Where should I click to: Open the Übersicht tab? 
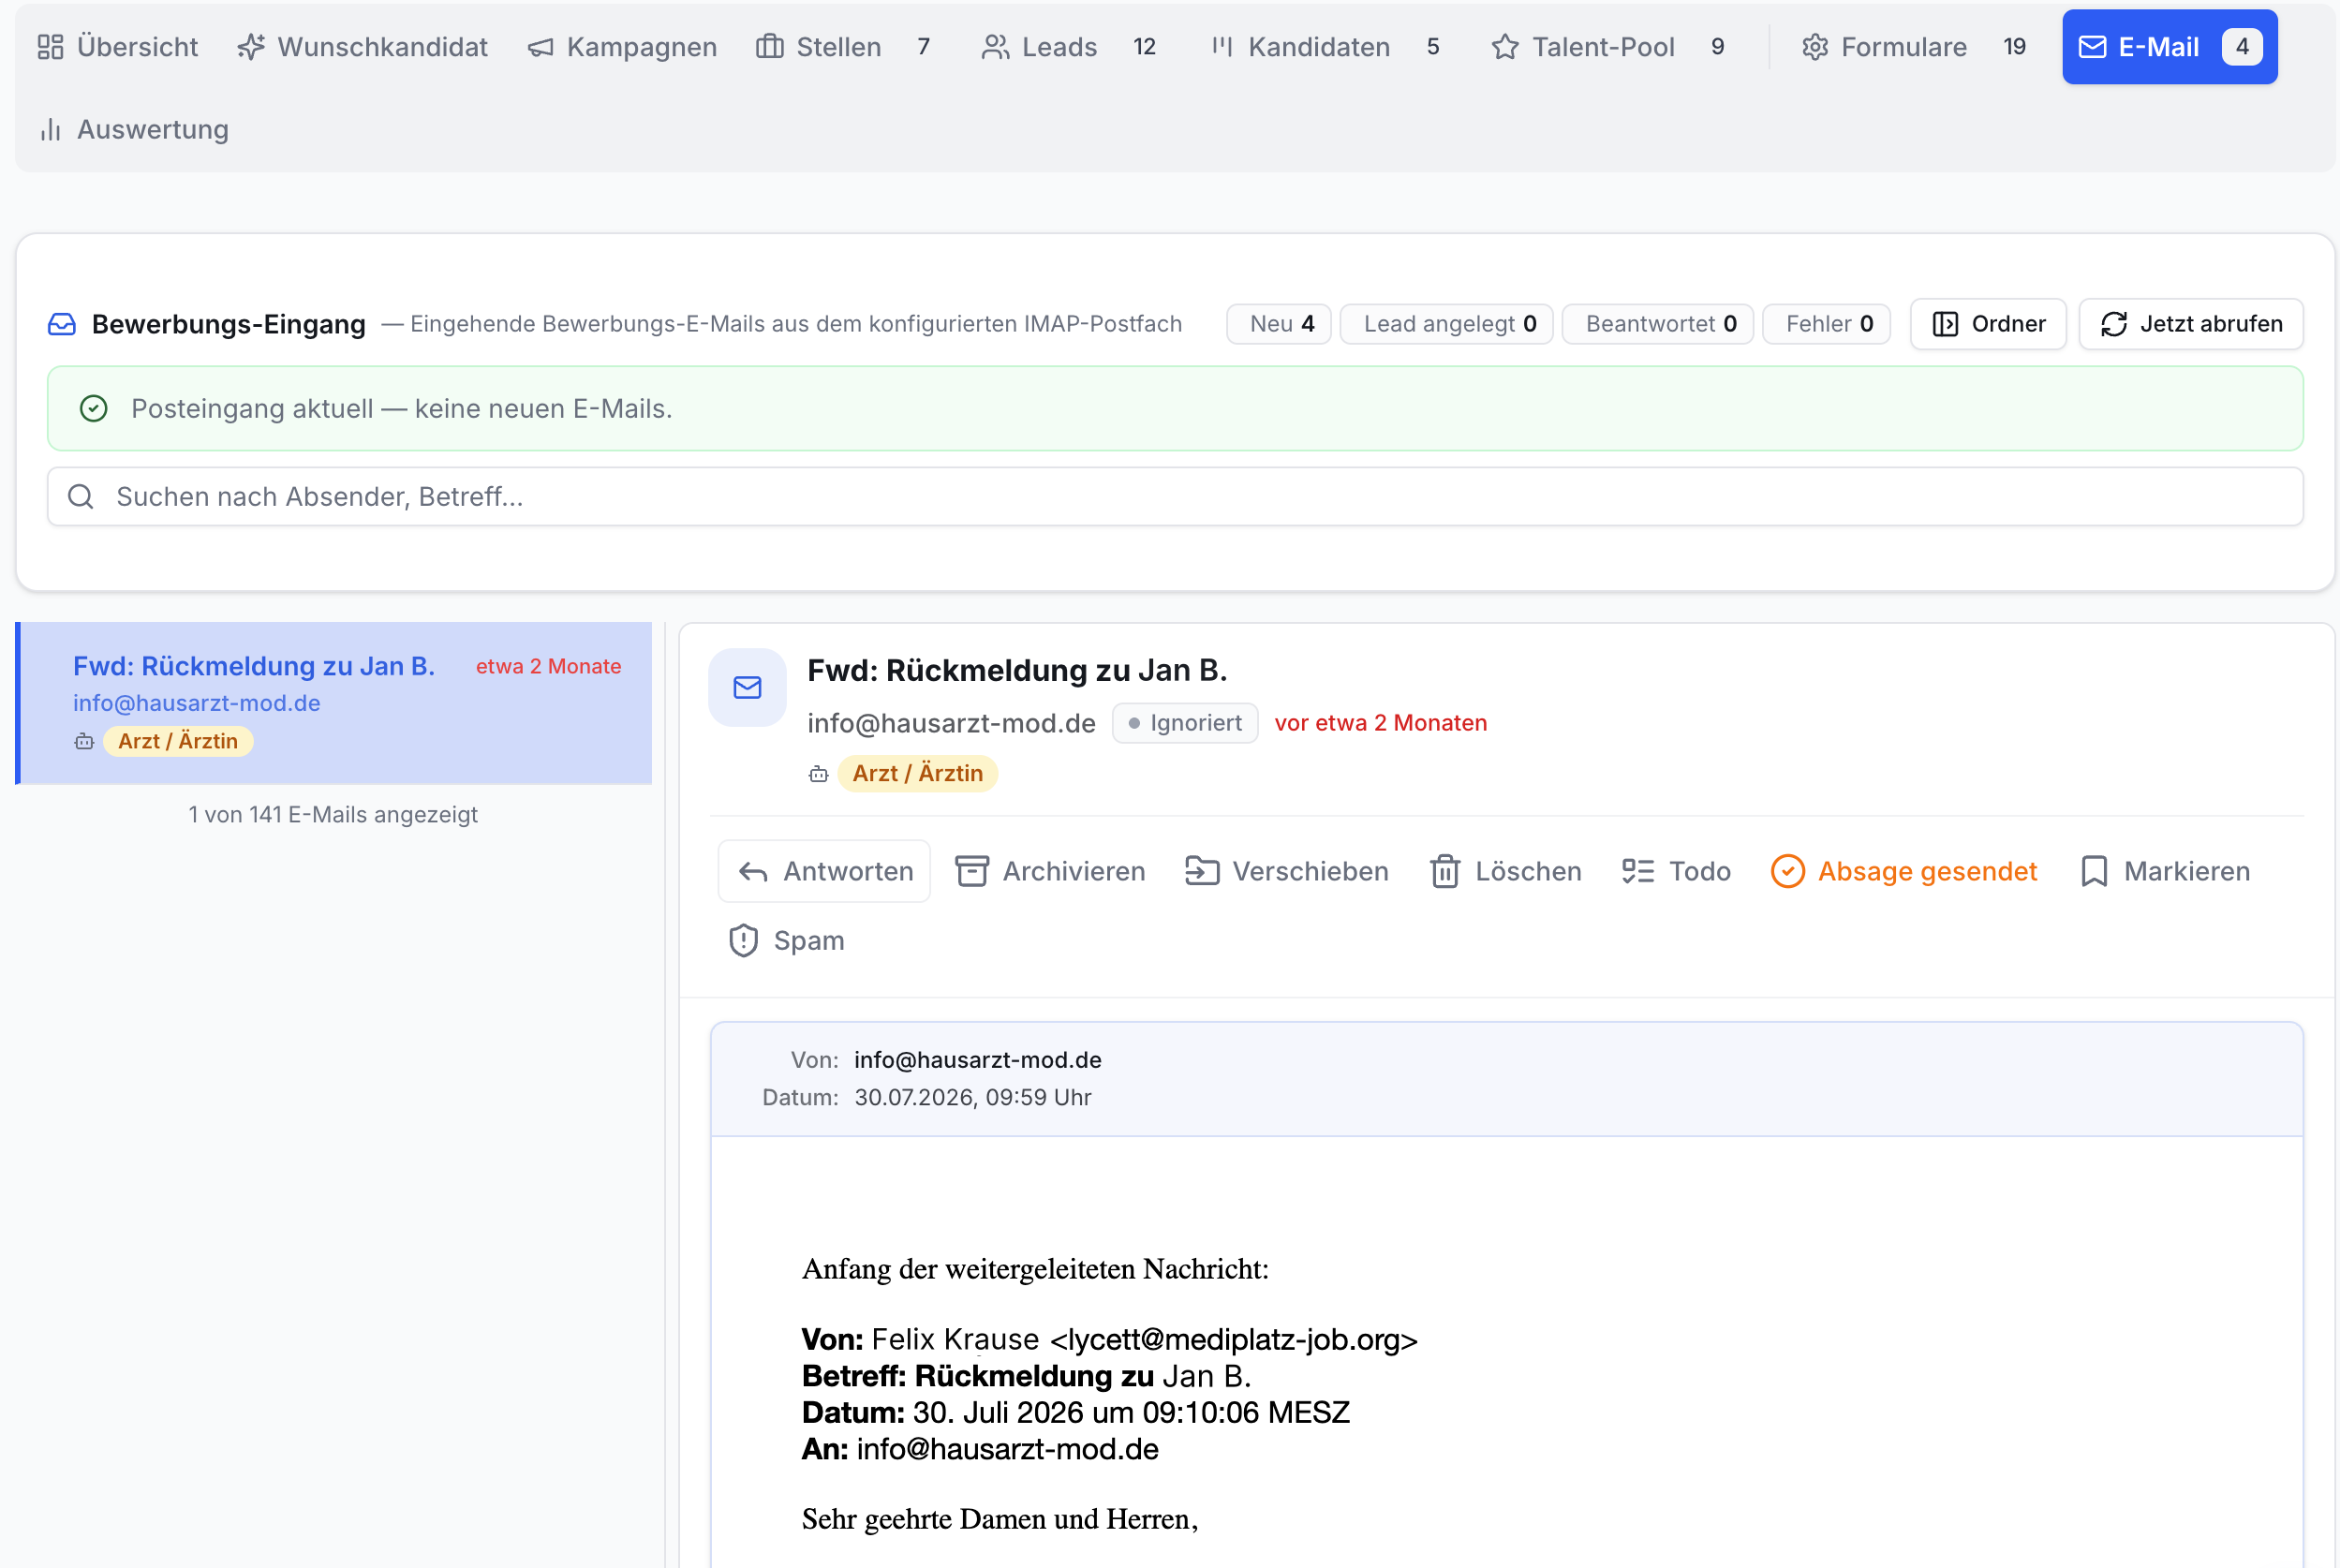[118, 47]
